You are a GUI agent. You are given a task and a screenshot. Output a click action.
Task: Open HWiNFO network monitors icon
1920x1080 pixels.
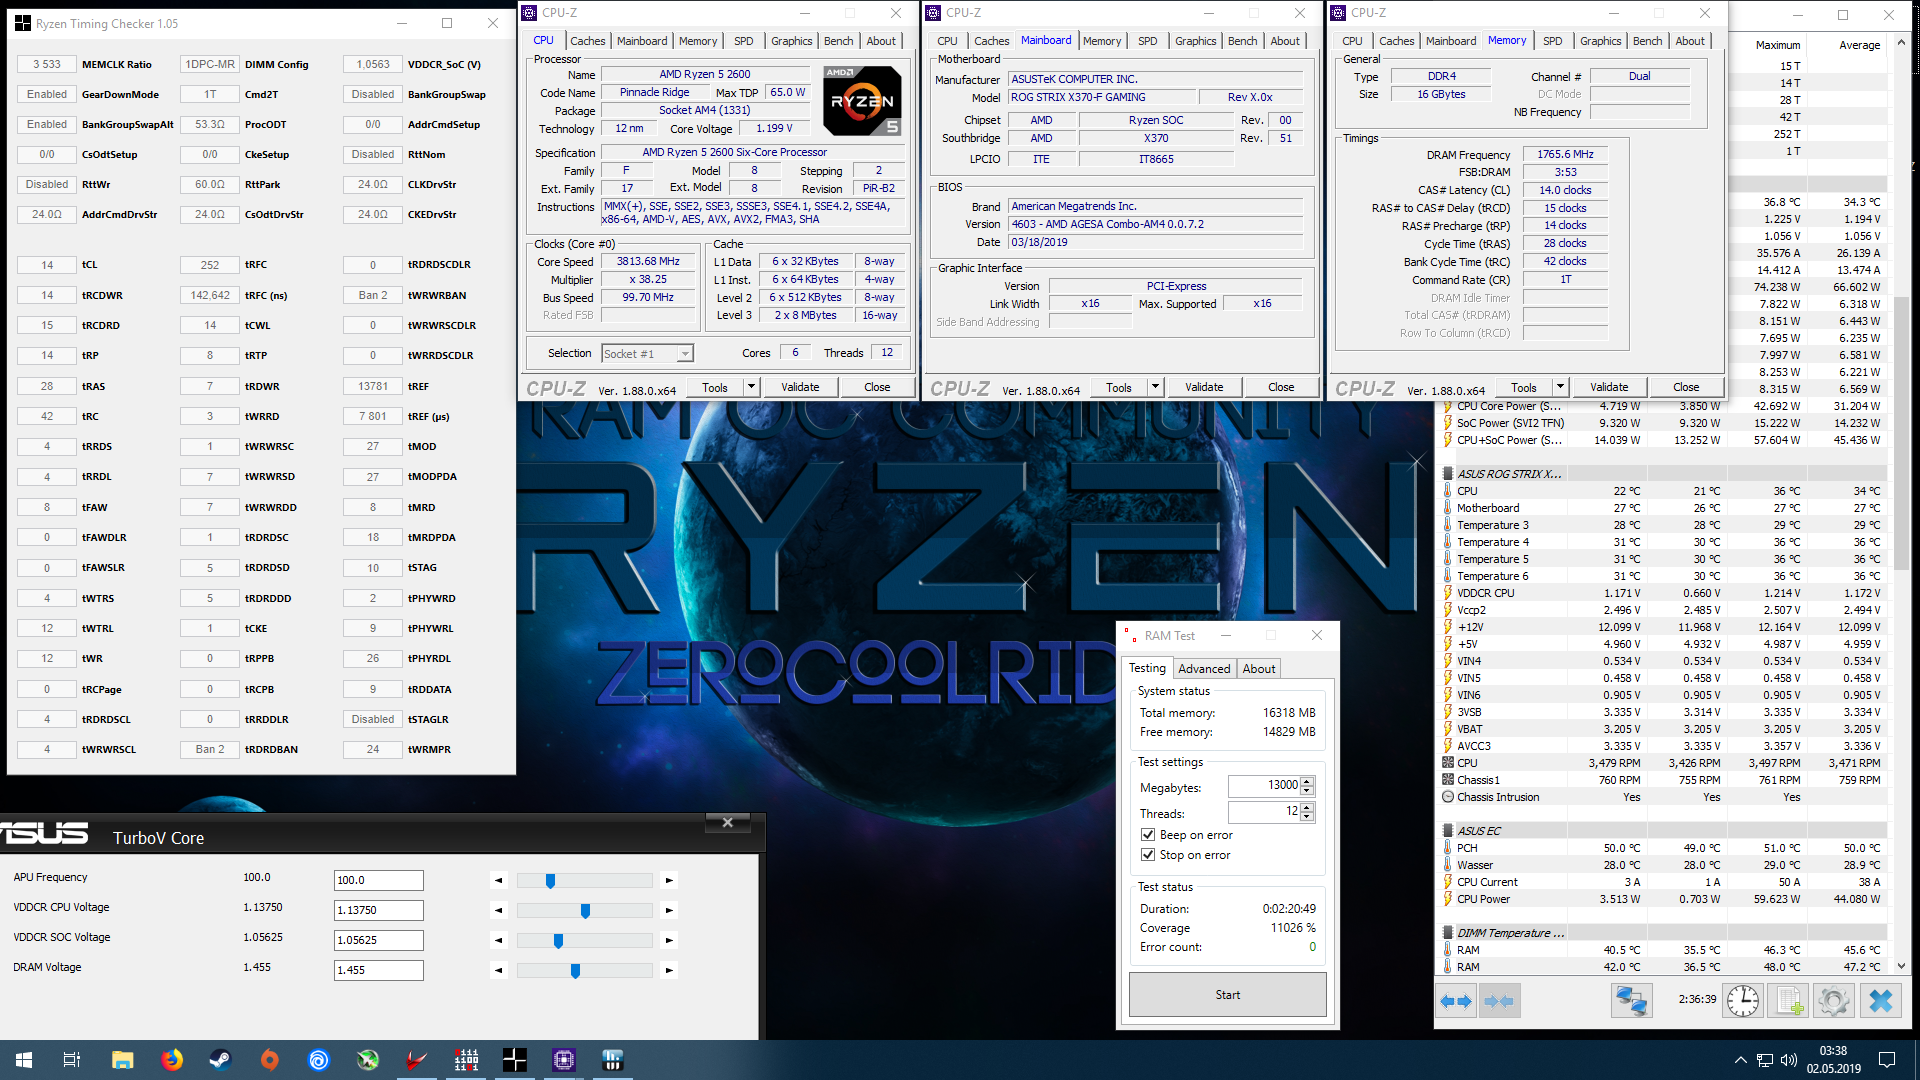1631,1000
